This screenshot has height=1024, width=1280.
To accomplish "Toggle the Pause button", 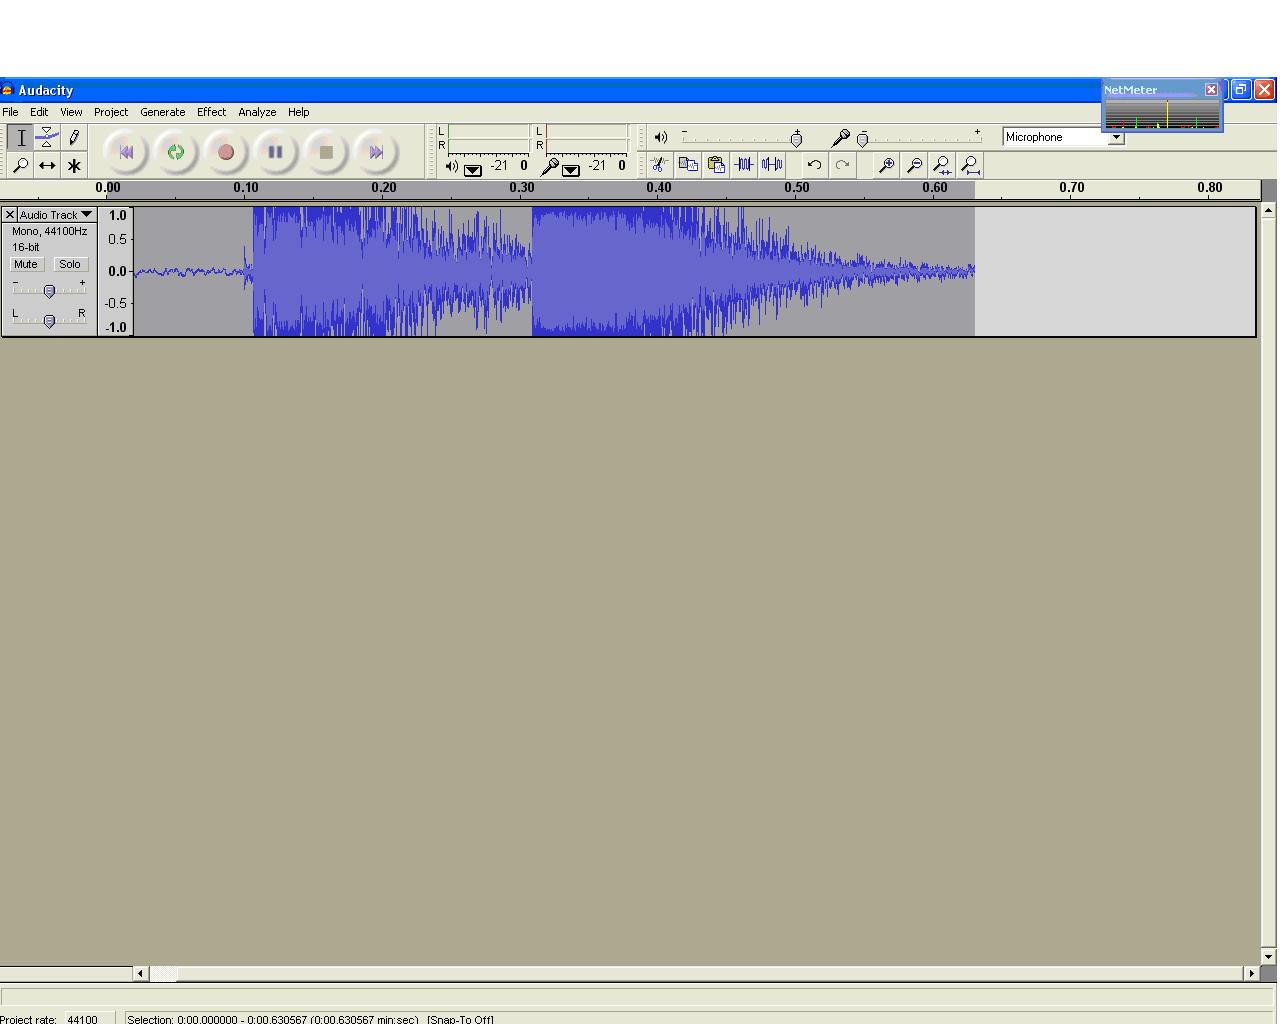I will (275, 152).
